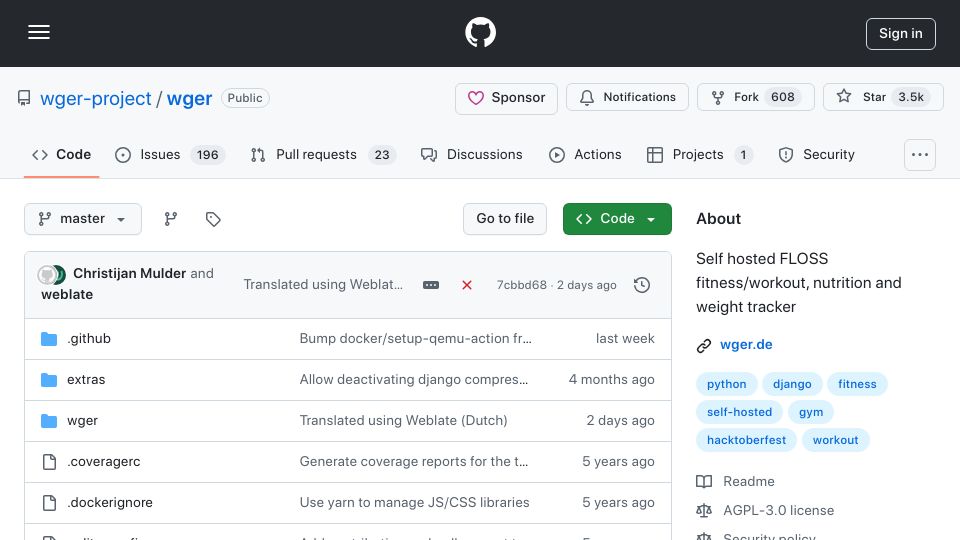
Task: Click the .github folder icon
Action: [49, 339]
